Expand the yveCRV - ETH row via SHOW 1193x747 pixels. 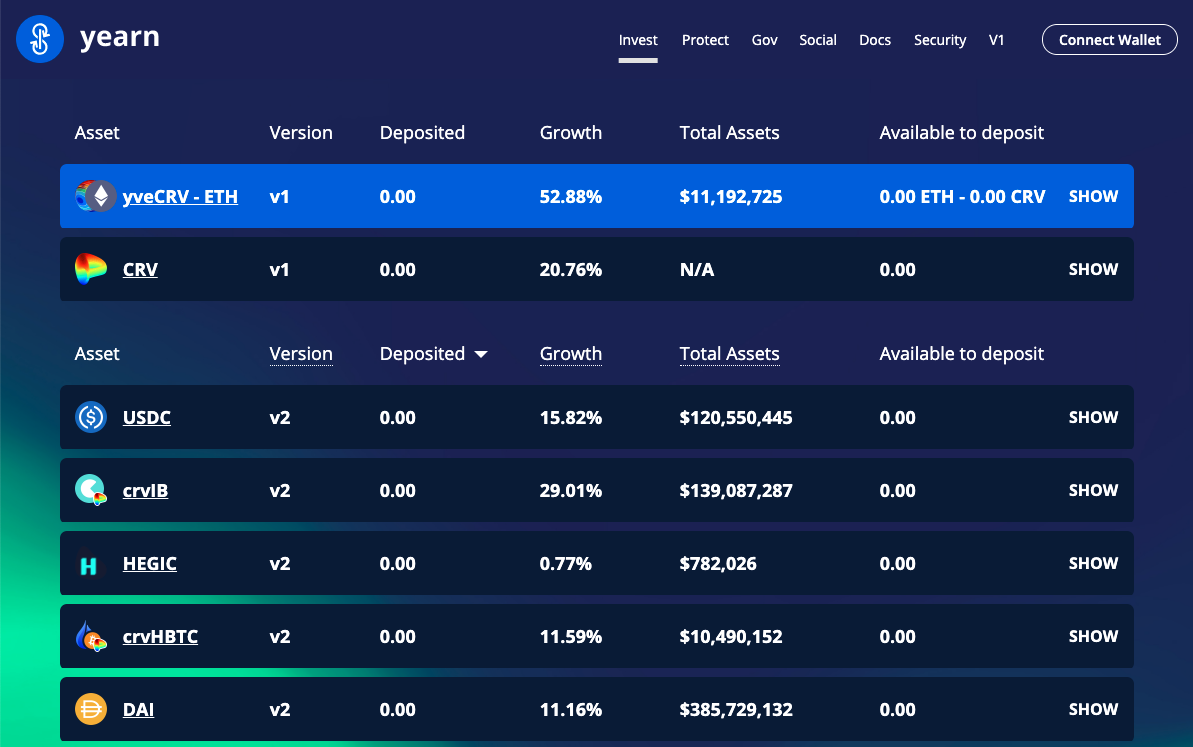point(1093,196)
